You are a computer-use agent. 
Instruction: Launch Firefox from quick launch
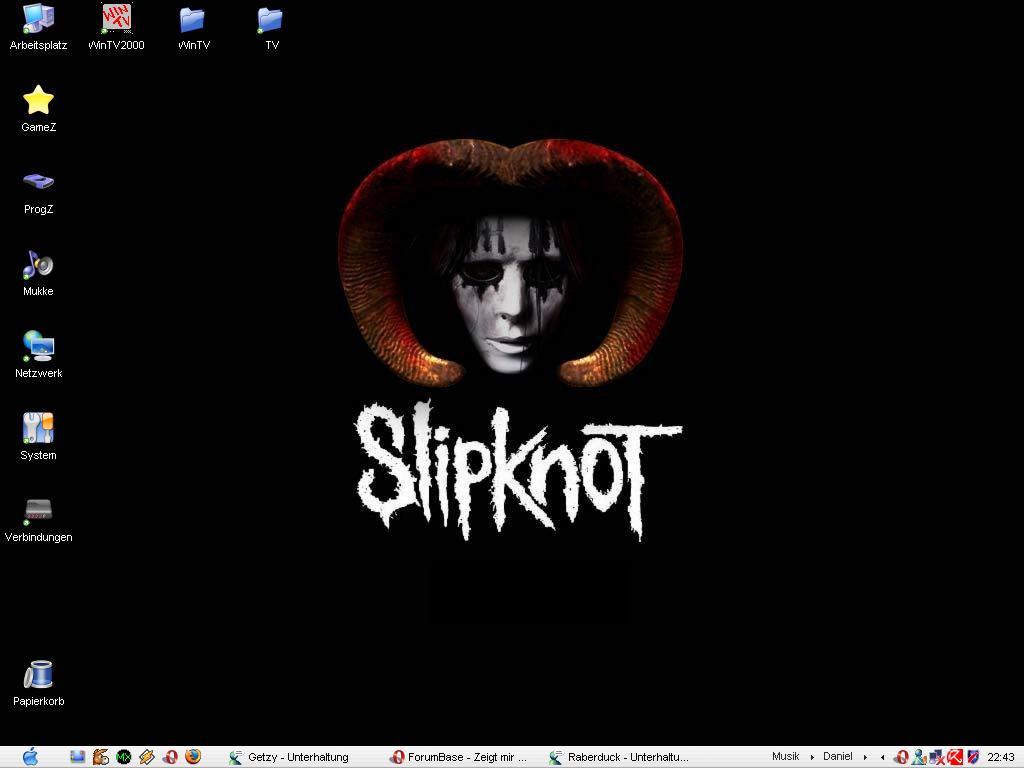(x=193, y=757)
